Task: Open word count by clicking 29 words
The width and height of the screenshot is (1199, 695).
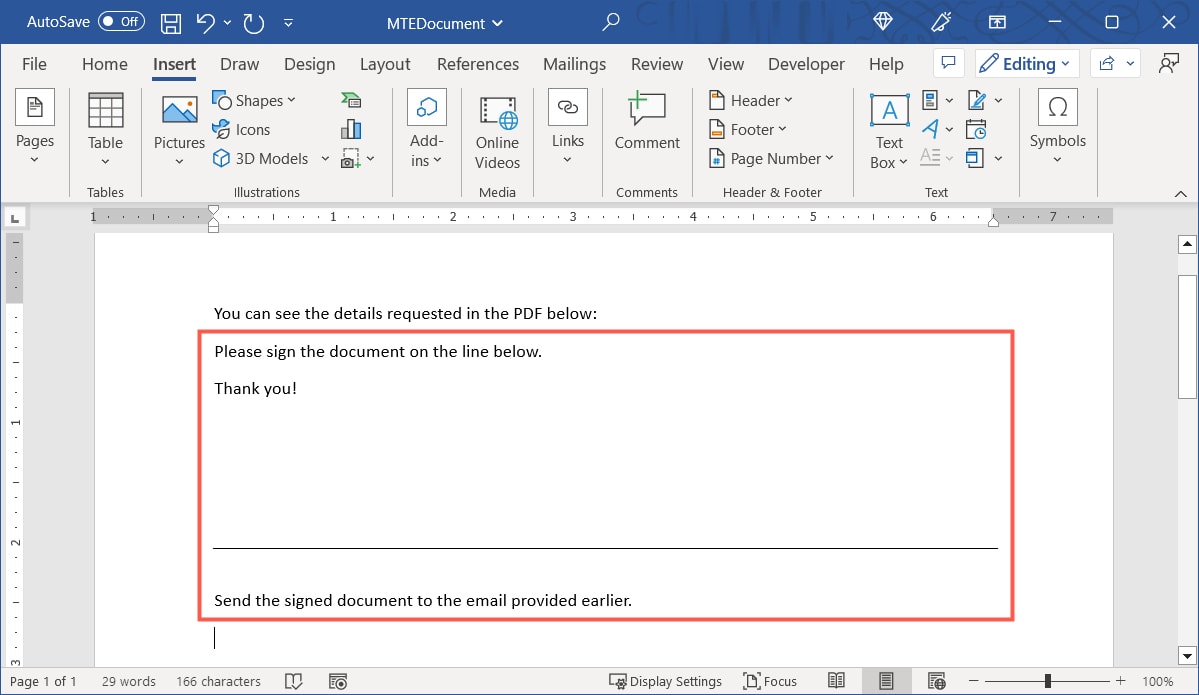Action: click(128, 681)
